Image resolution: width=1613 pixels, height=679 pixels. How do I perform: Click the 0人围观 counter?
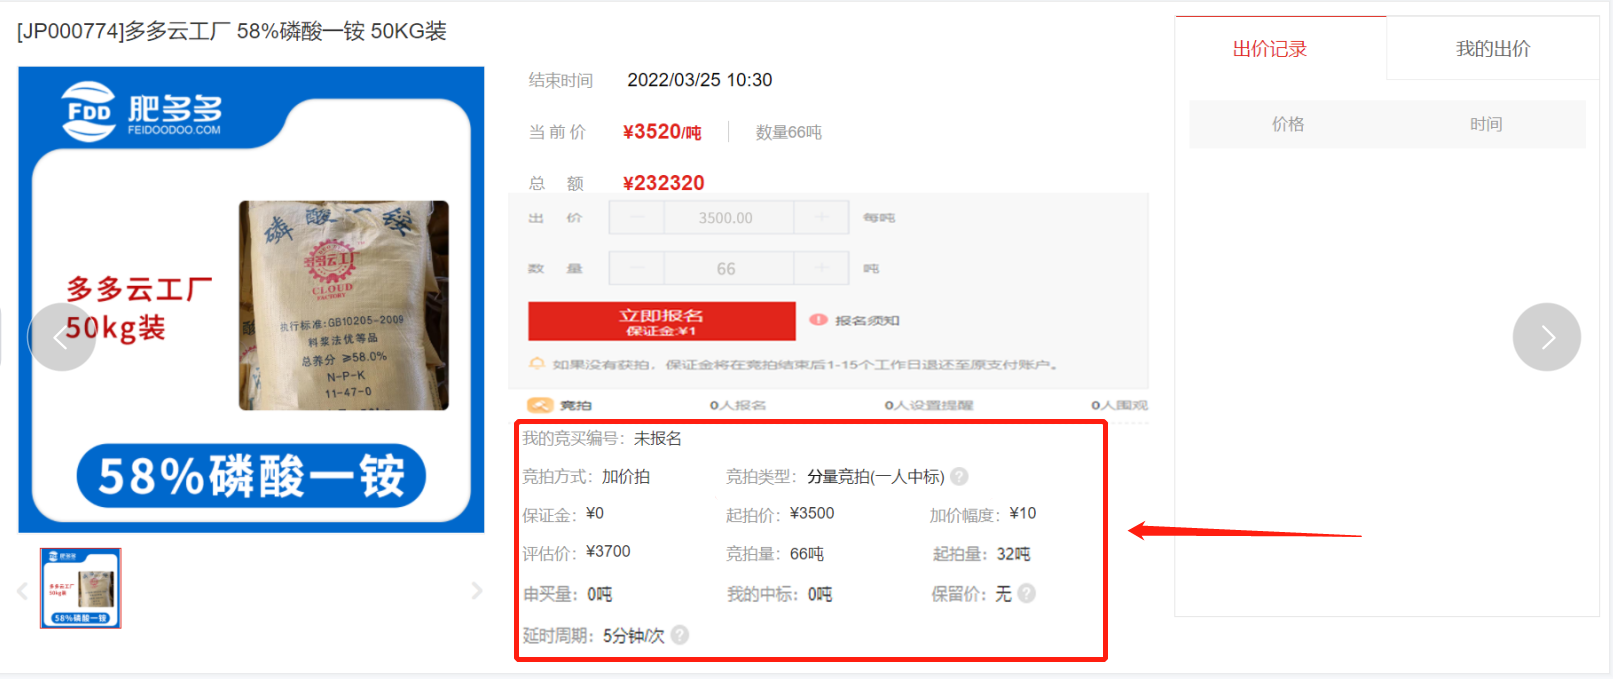1119,405
